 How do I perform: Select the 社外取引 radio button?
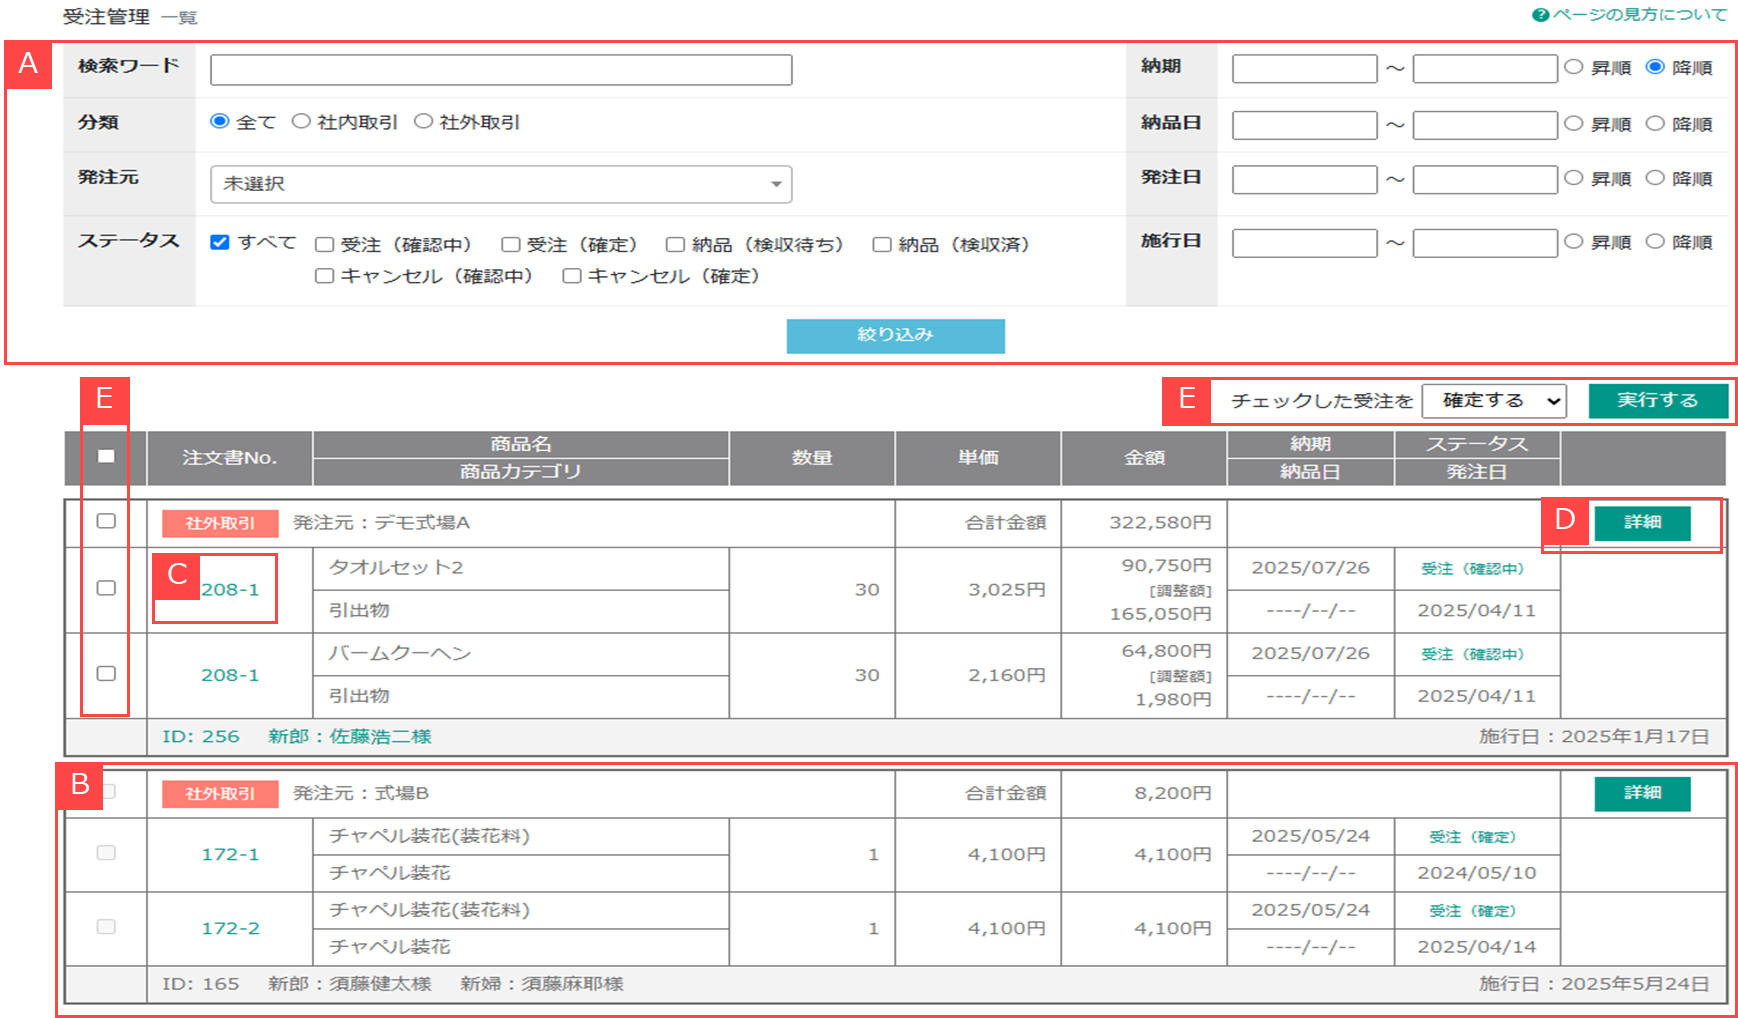click(x=423, y=121)
